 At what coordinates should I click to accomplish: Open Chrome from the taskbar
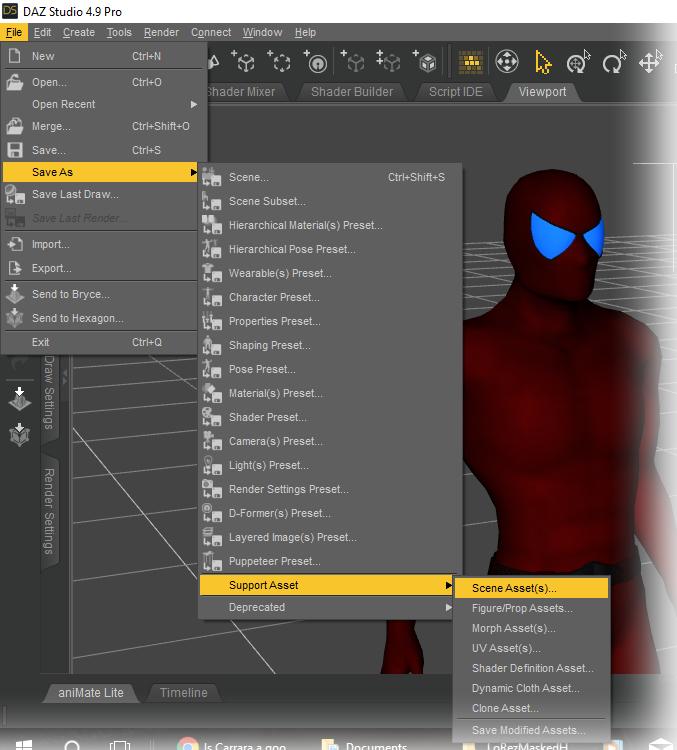click(x=188, y=744)
